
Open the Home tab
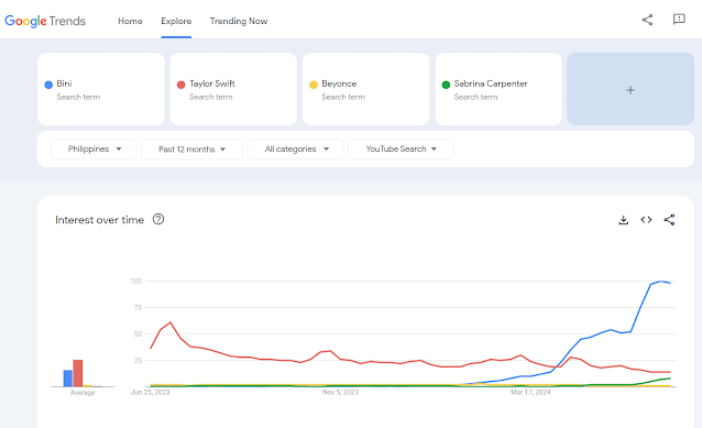[130, 21]
